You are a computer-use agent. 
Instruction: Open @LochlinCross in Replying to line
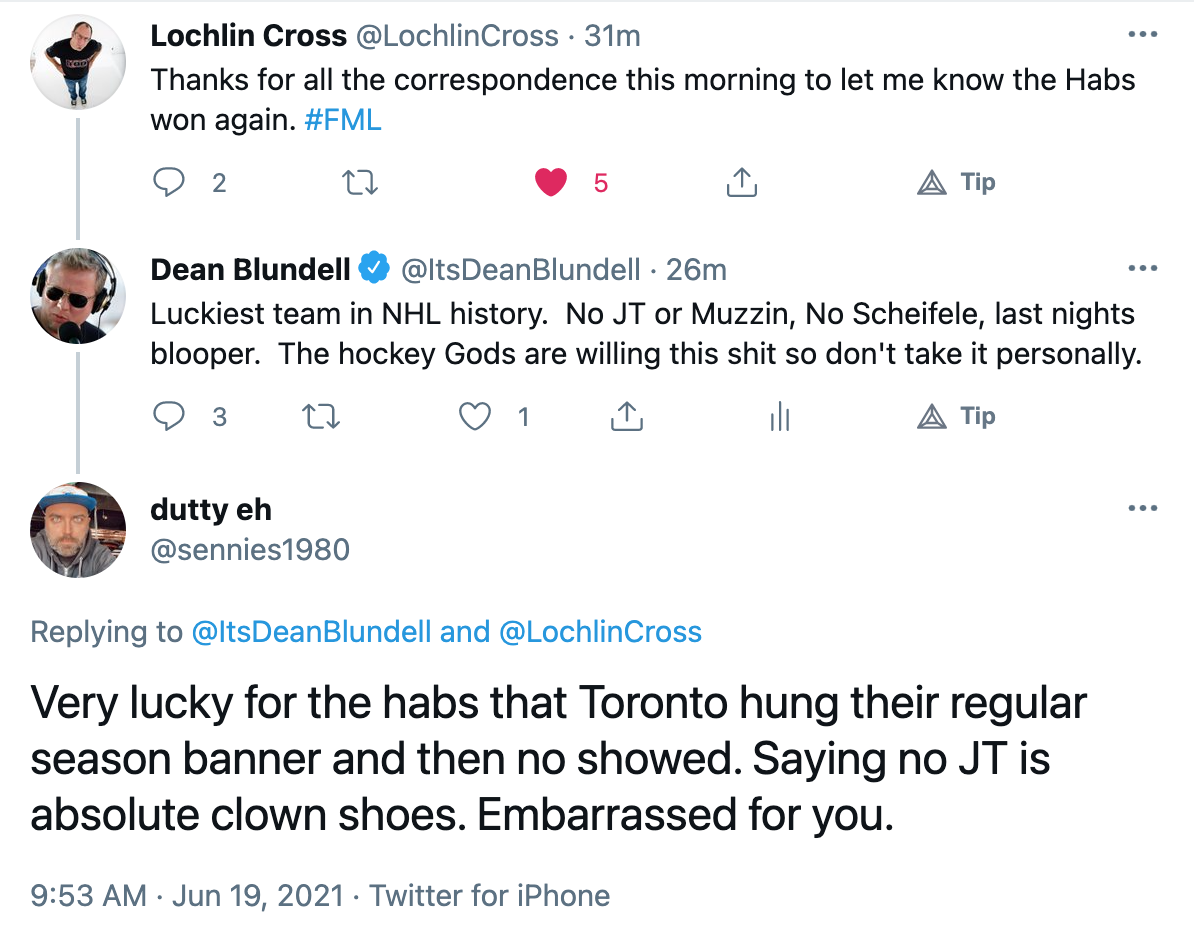point(600,632)
